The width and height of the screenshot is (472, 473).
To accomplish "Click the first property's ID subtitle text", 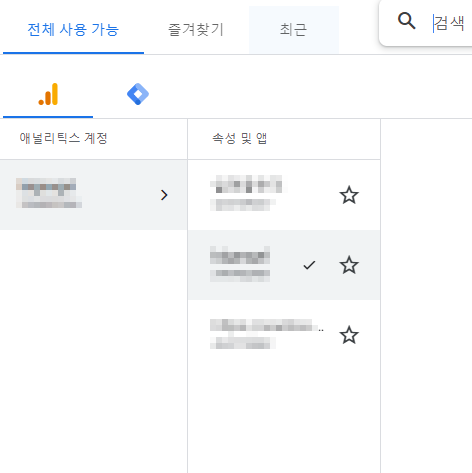I will [x=243, y=205].
